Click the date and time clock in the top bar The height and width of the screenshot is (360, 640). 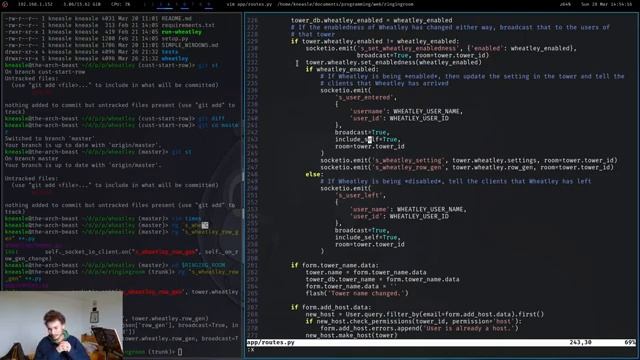pos(606,4)
